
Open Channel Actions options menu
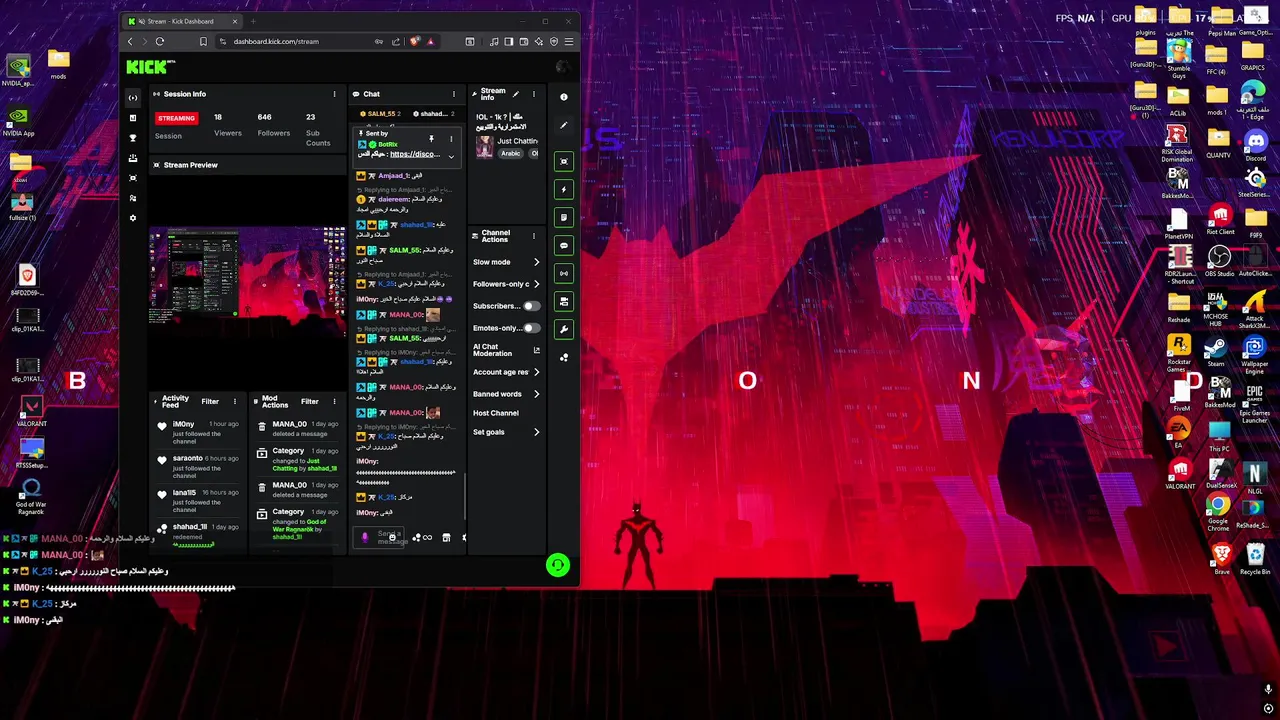pyautogui.click(x=534, y=237)
